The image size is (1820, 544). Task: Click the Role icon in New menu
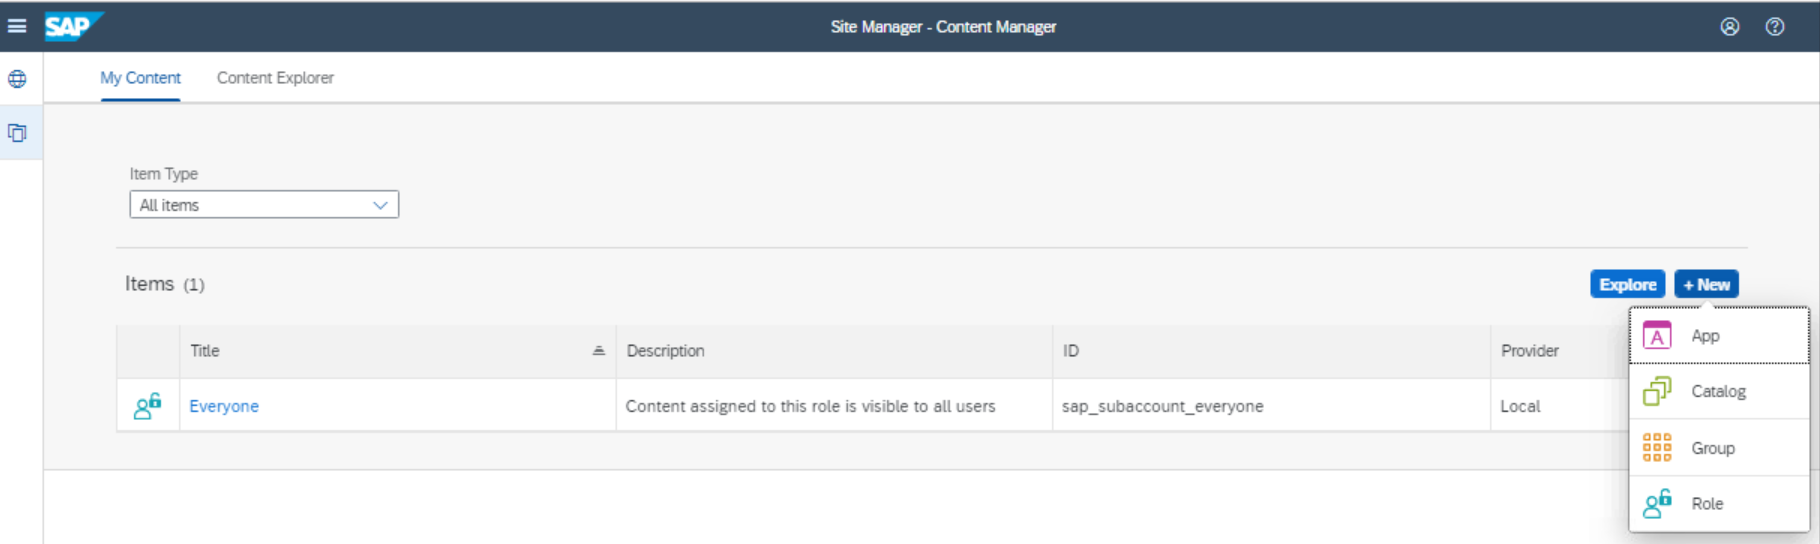[x=1656, y=503]
